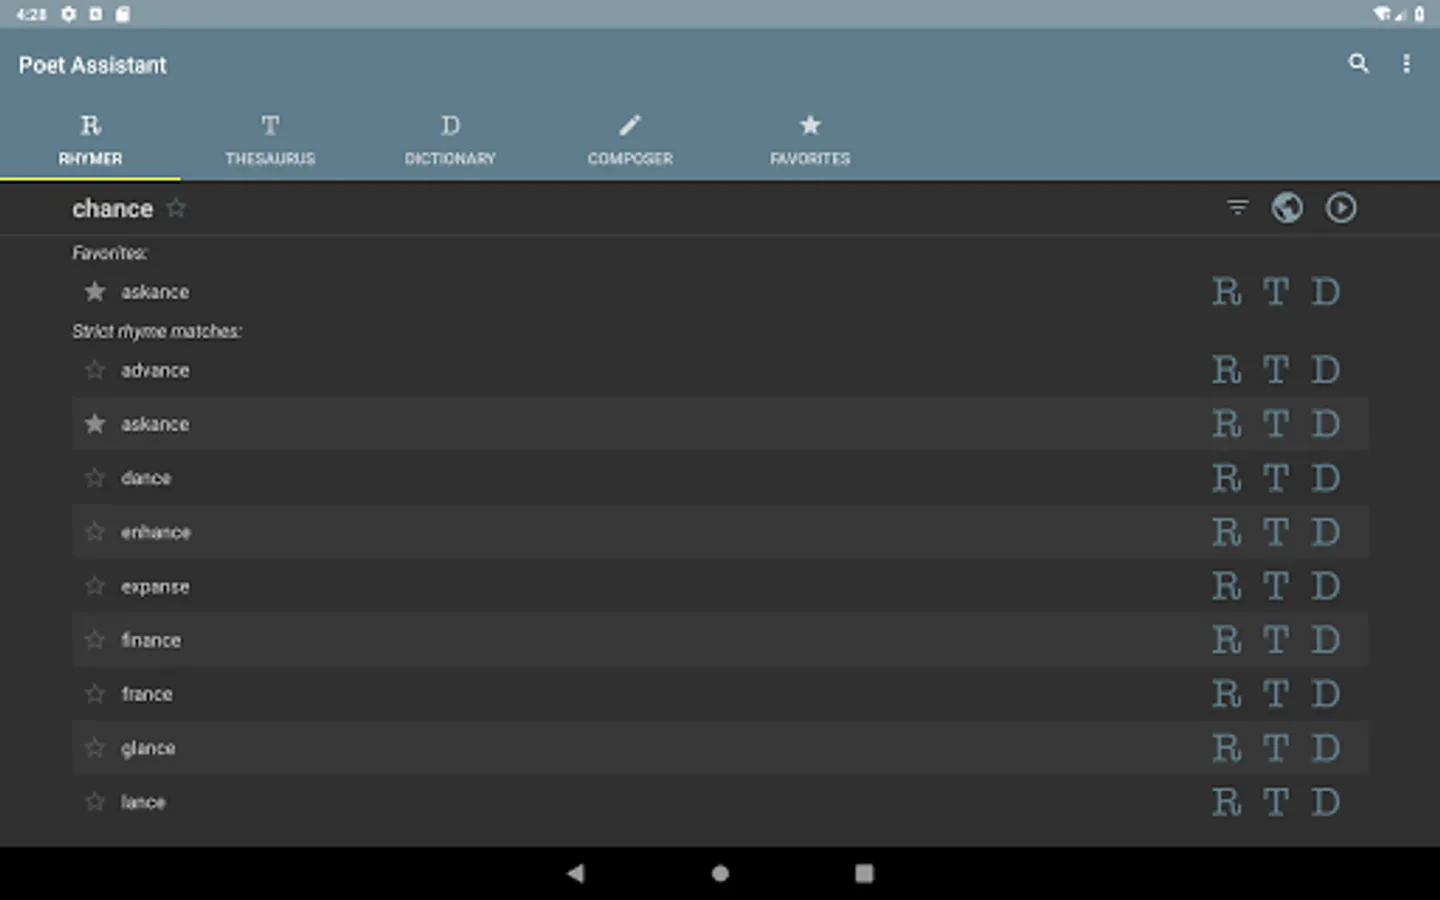The image size is (1440, 900).
Task: Look up advance in dictionary D icon
Action: click(x=1326, y=370)
